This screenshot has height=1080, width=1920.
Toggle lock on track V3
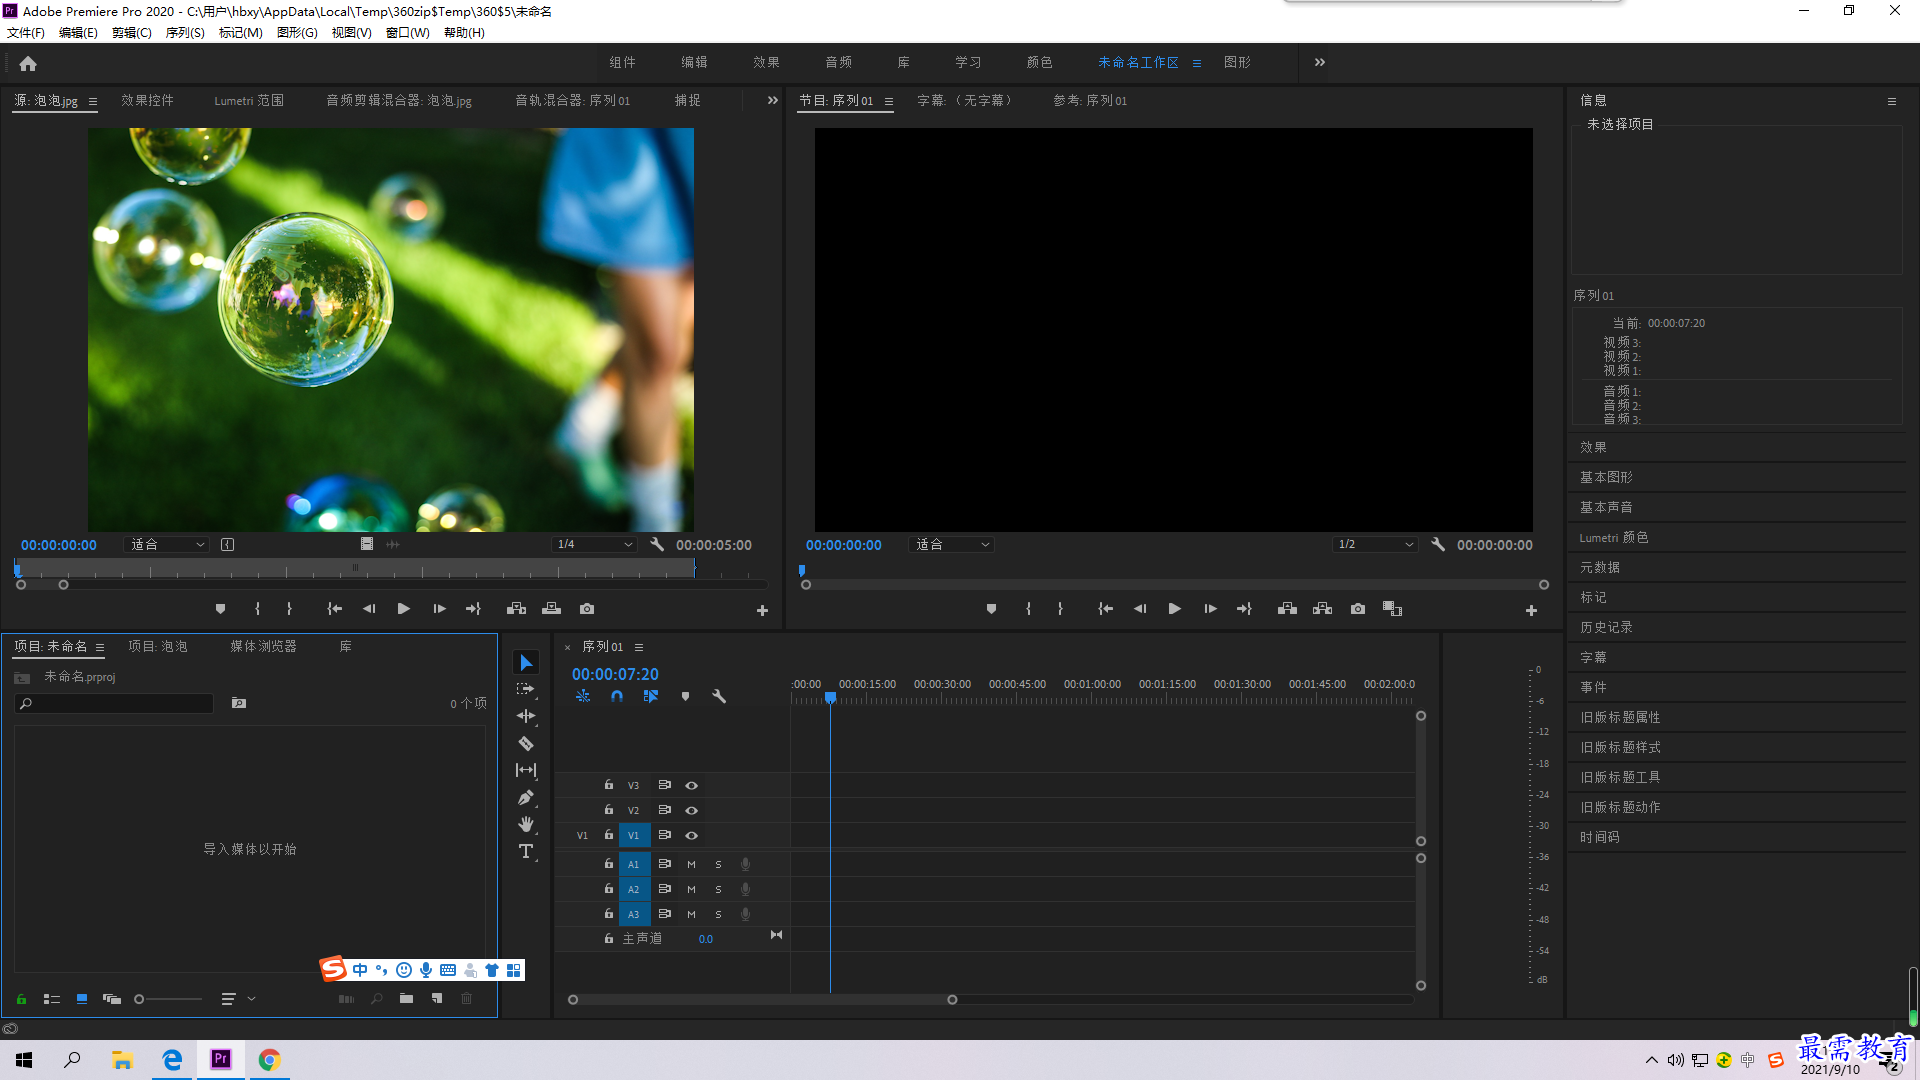tap(608, 785)
